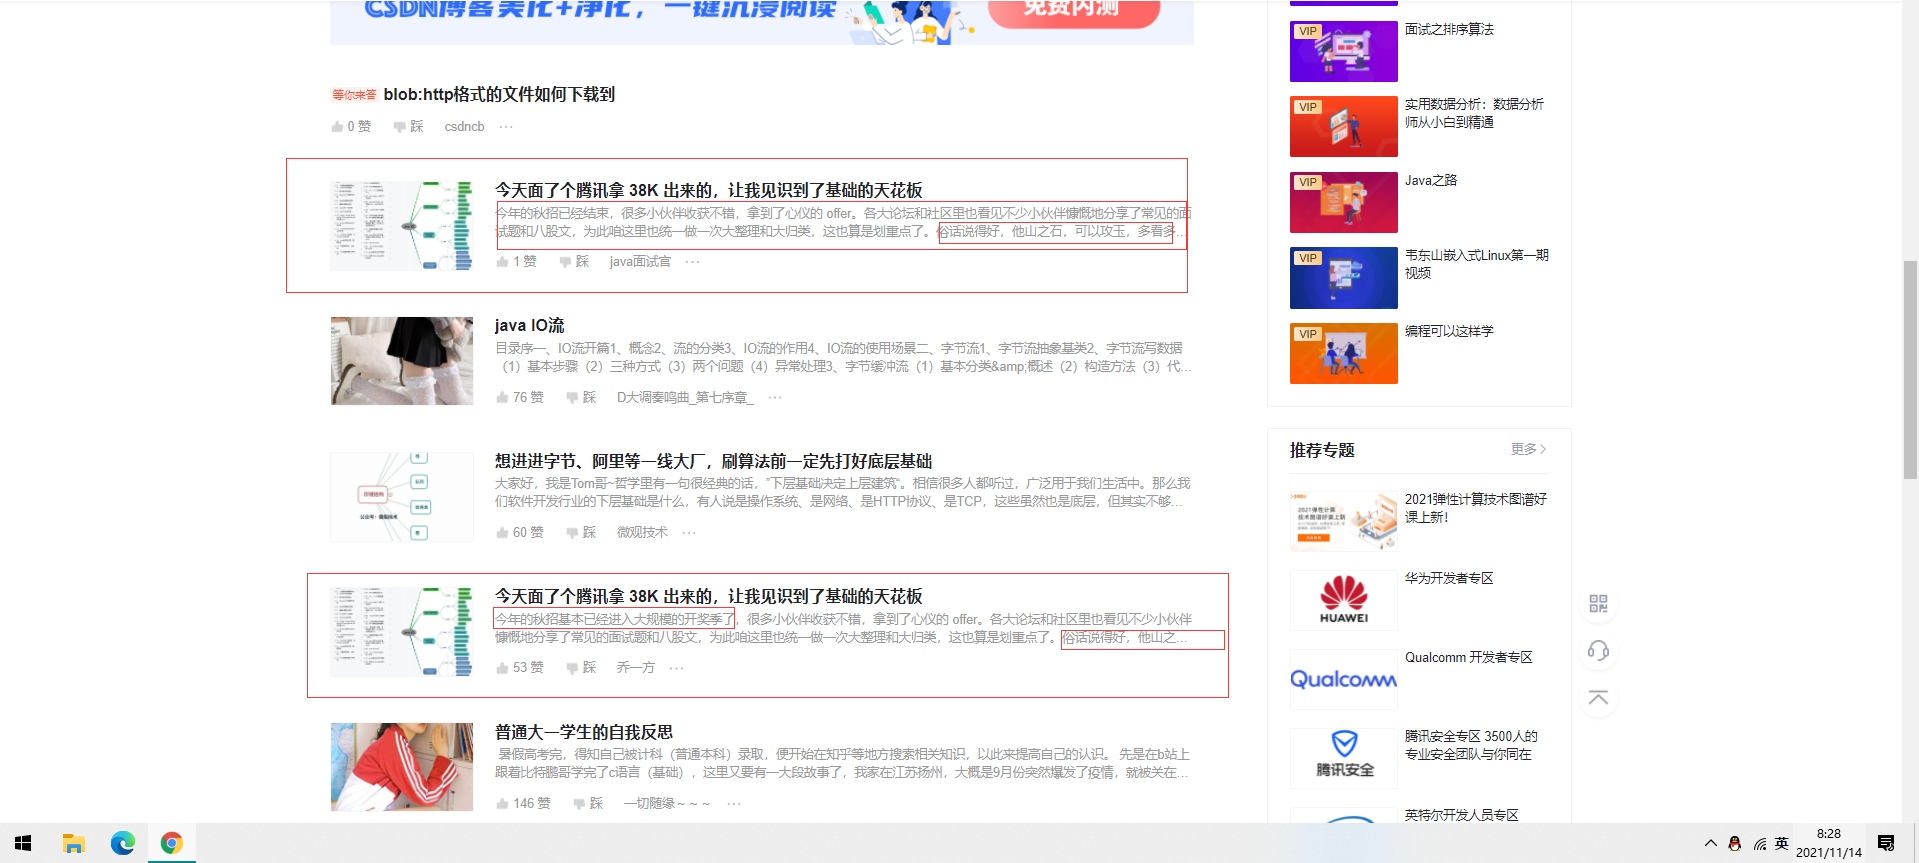Visit author java面试官's profile
Screen dimensions: 1919x863
pos(640,262)
